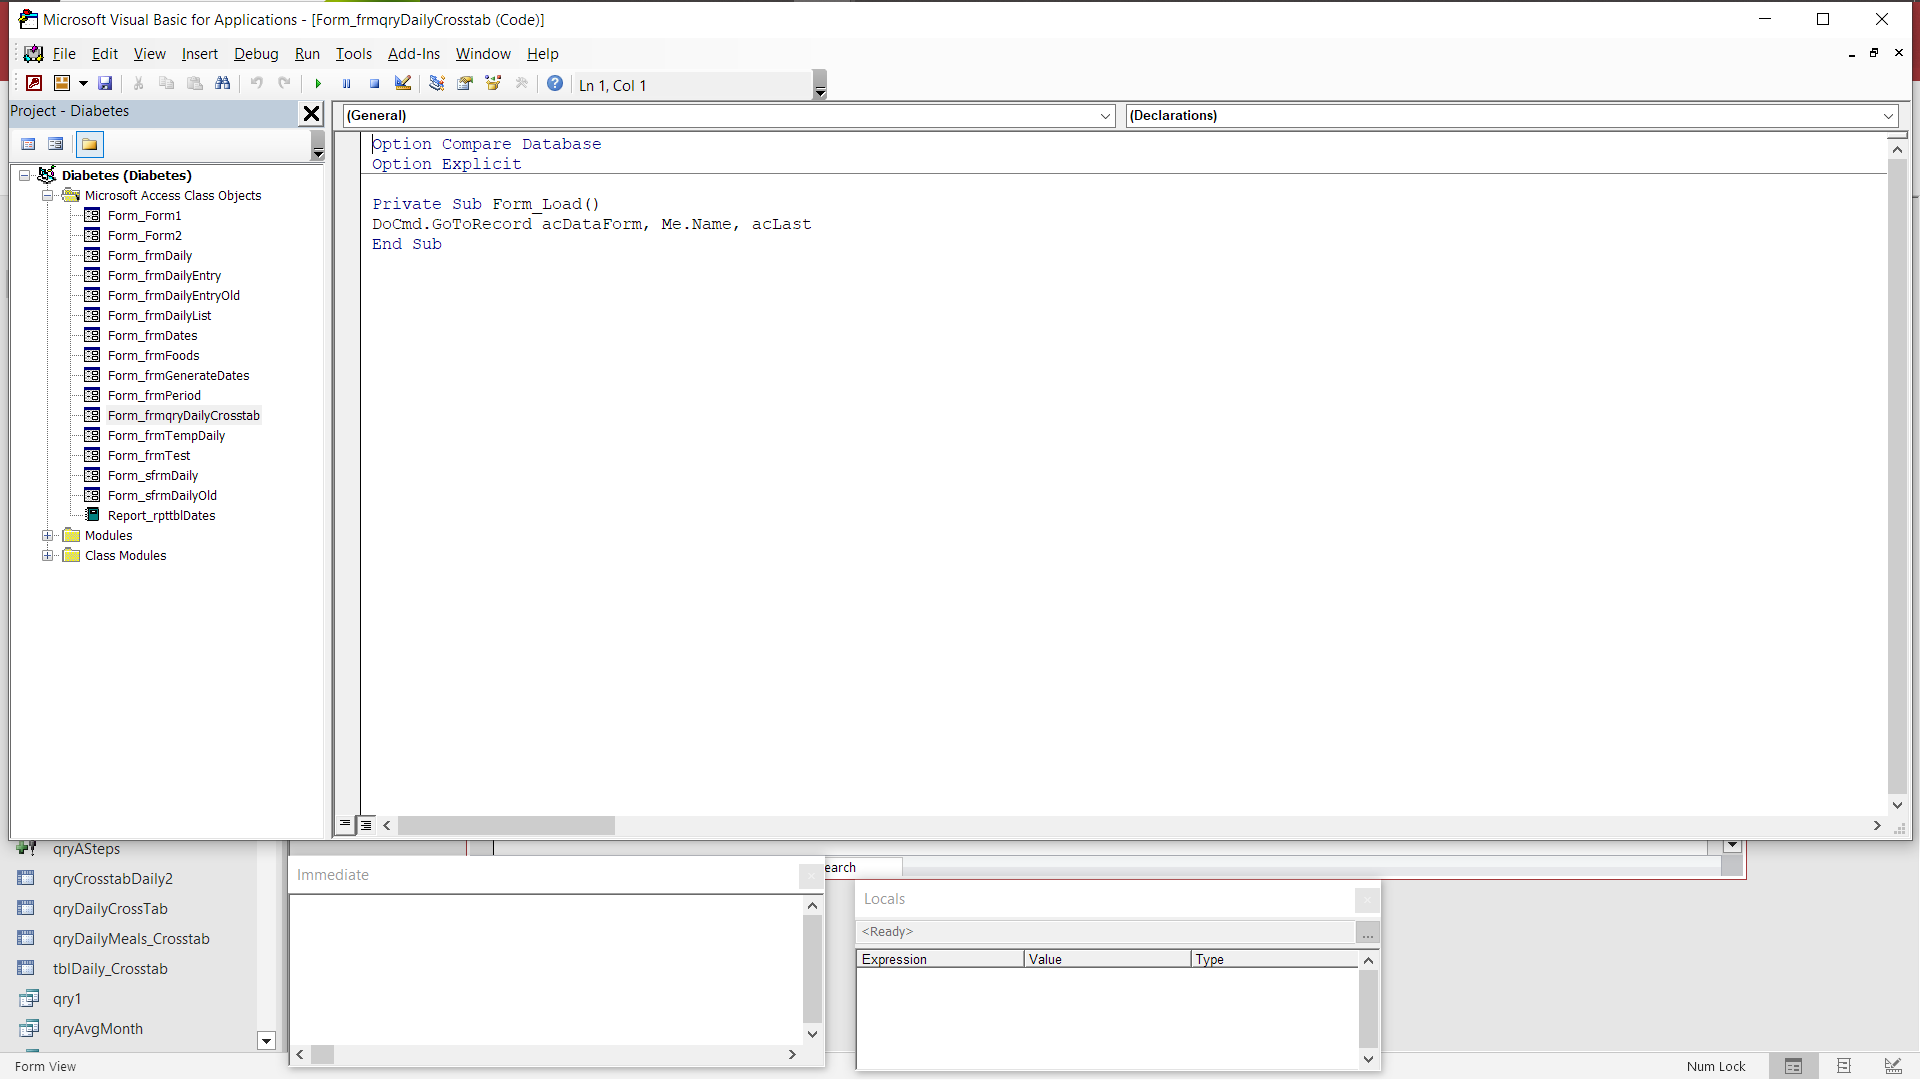Click the code window horizontal scrollbar thumb

click(506, 826)
